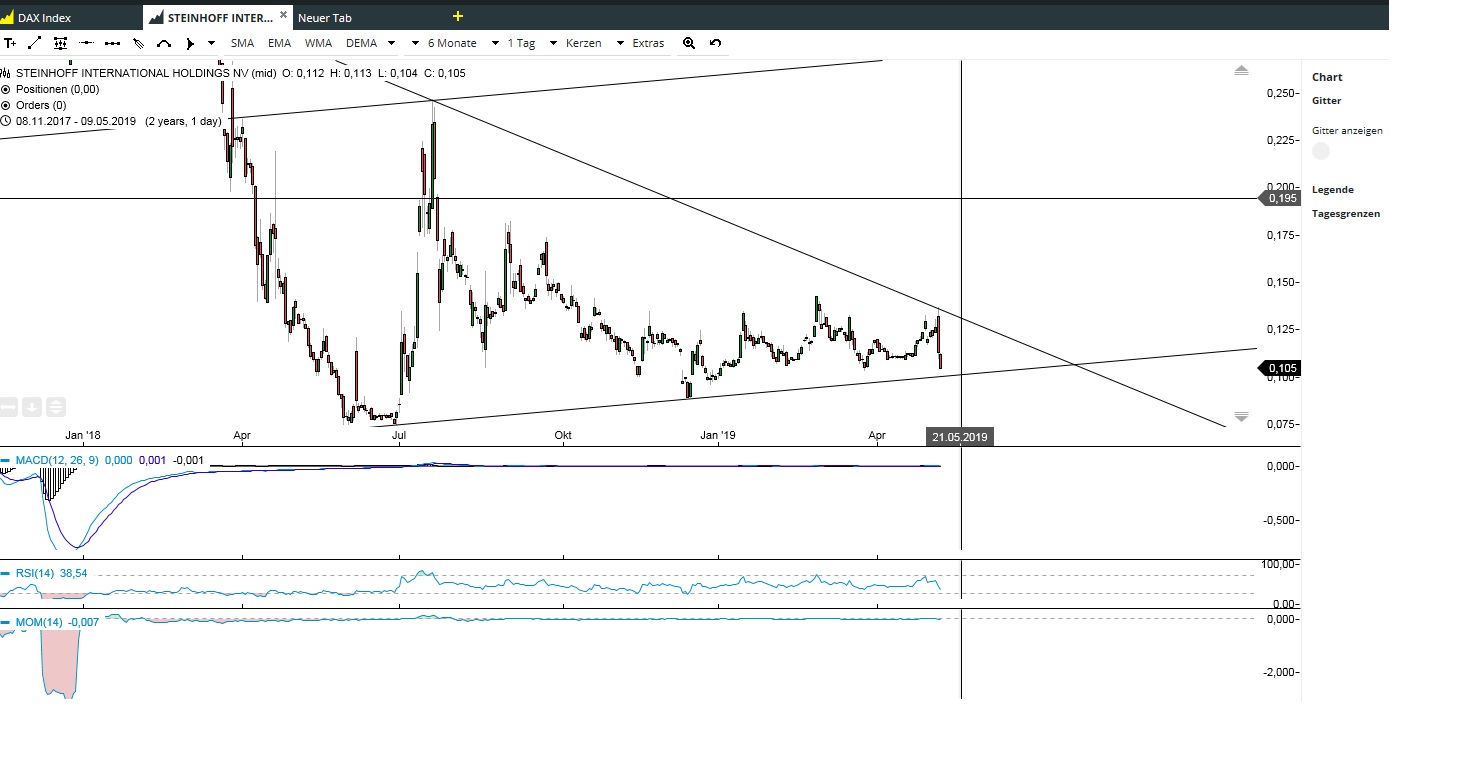The height and width of the screenshot is (775, 1478).
Task: Switch to the Neuer Tab
Action: [325, 17]
